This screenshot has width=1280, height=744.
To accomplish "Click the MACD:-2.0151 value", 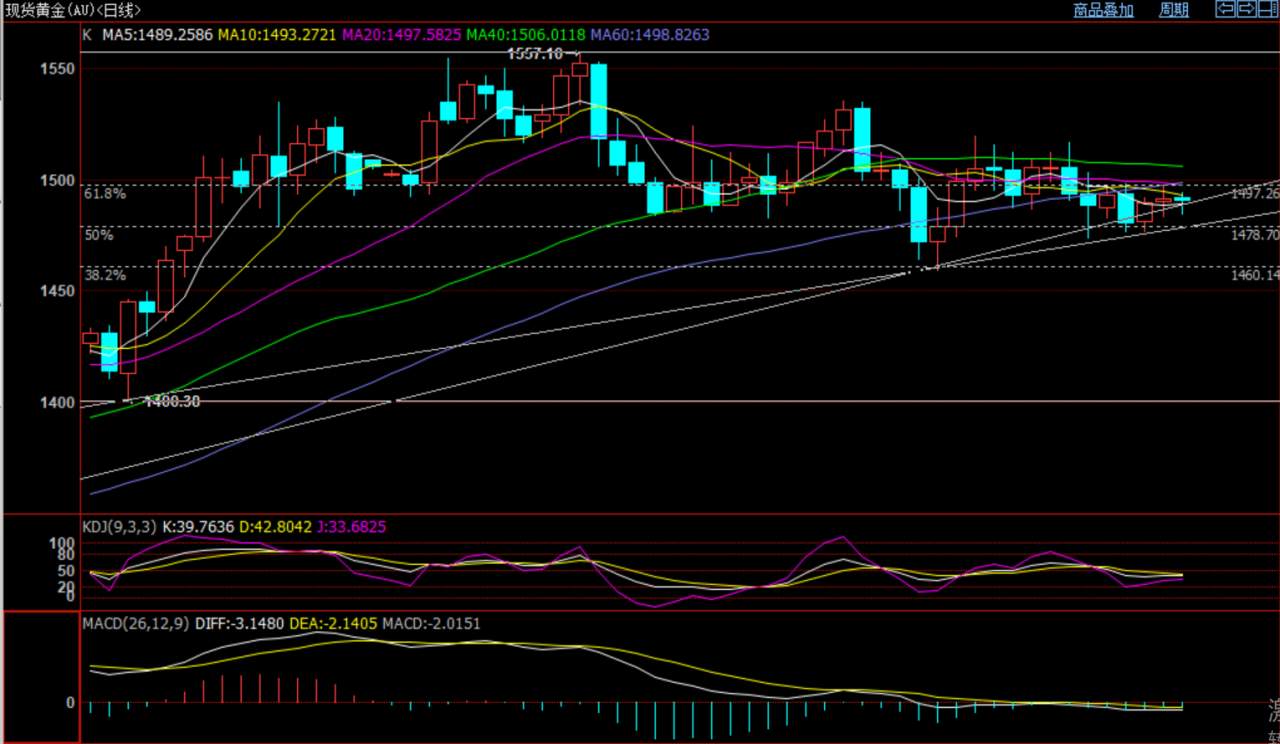I will coord(432,624).
